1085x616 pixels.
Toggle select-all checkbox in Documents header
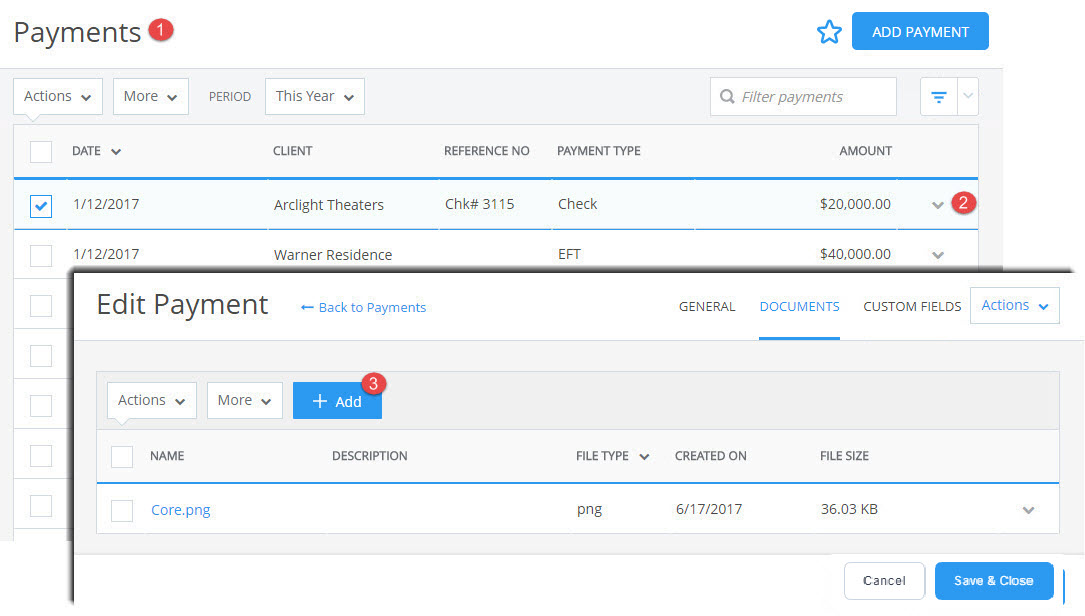point(122,457)
